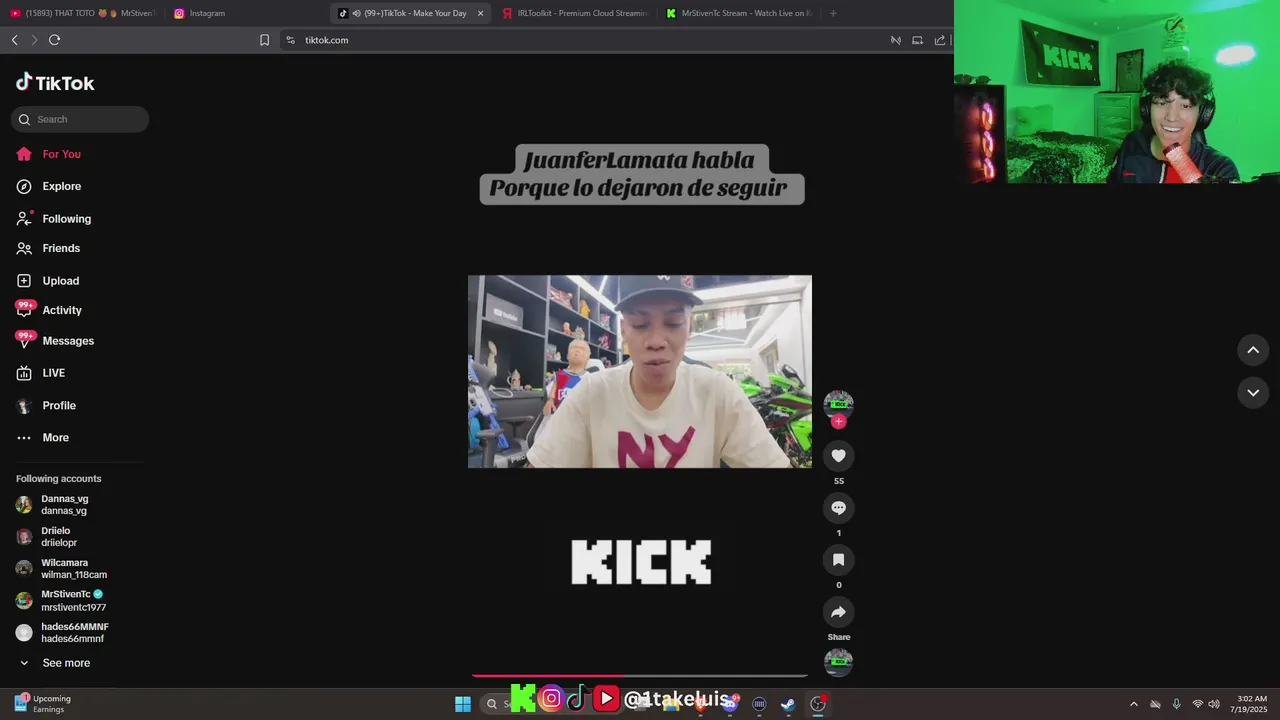The width and height of the screenshot is (1280, 720).
Task: Open Wi-Fi network settings
Action: click(x=1197, y=704)
